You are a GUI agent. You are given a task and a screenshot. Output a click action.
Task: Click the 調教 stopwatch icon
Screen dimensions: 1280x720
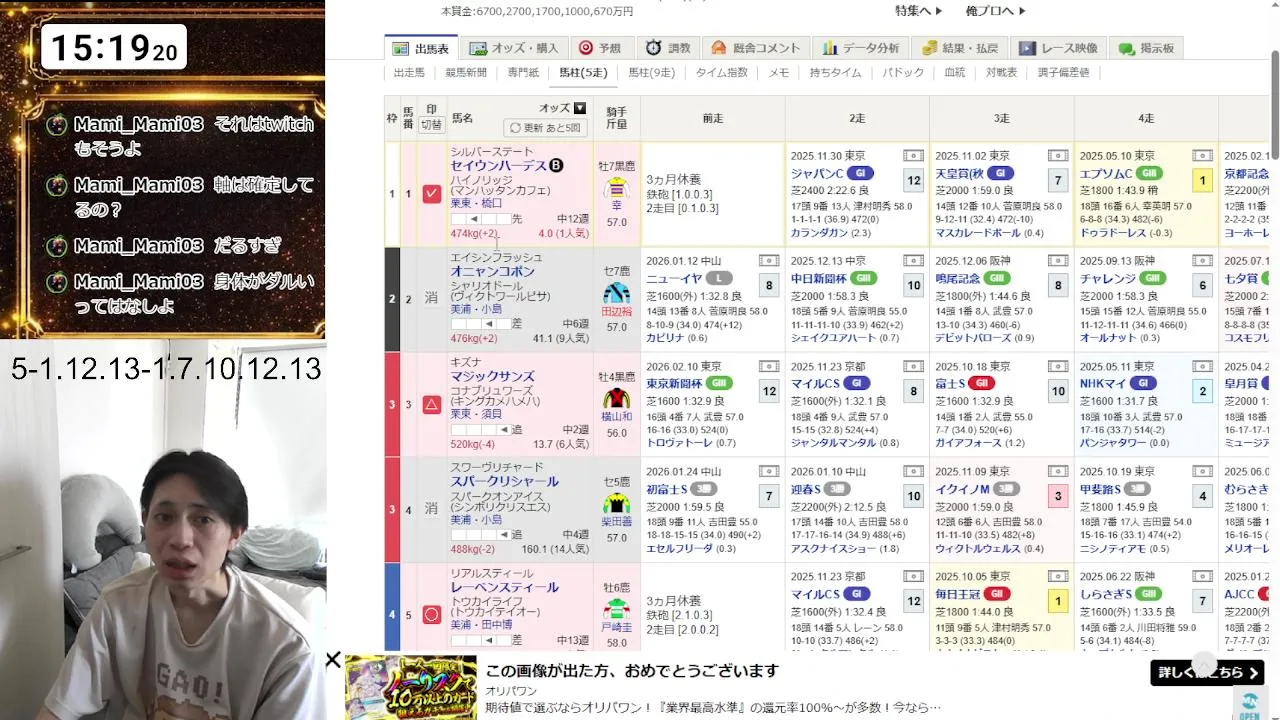point(653,48)
